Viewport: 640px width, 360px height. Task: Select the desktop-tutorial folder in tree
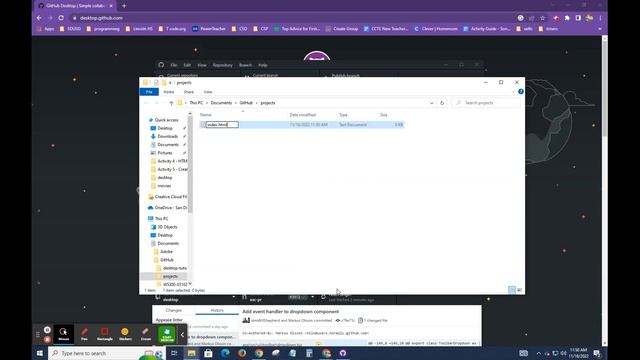(x=175, y=268)
